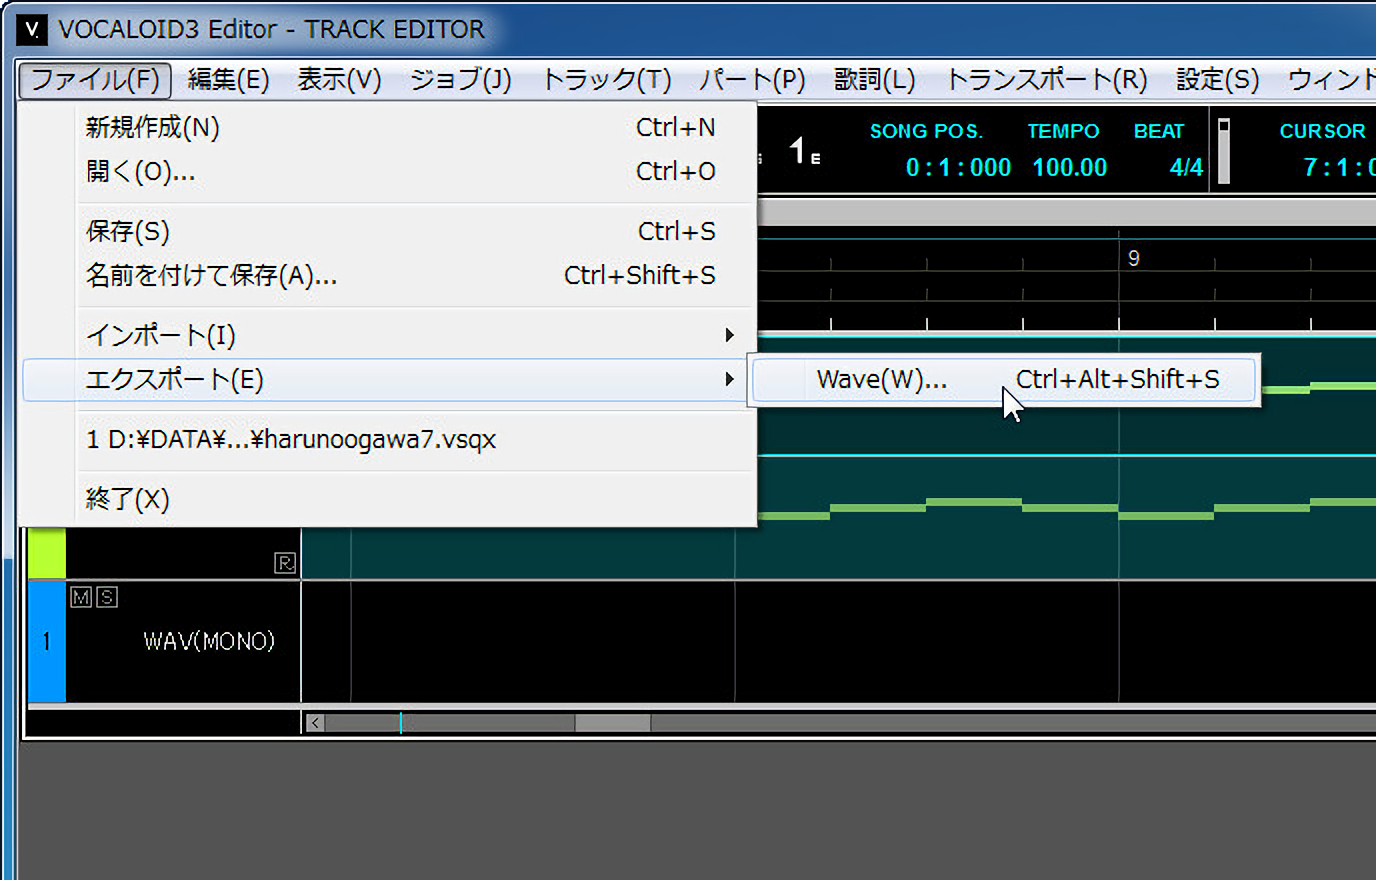Solo the WAV(MONO) track with S
The height and width of the screenshot is (880, 1376).
tap(106, 597)
